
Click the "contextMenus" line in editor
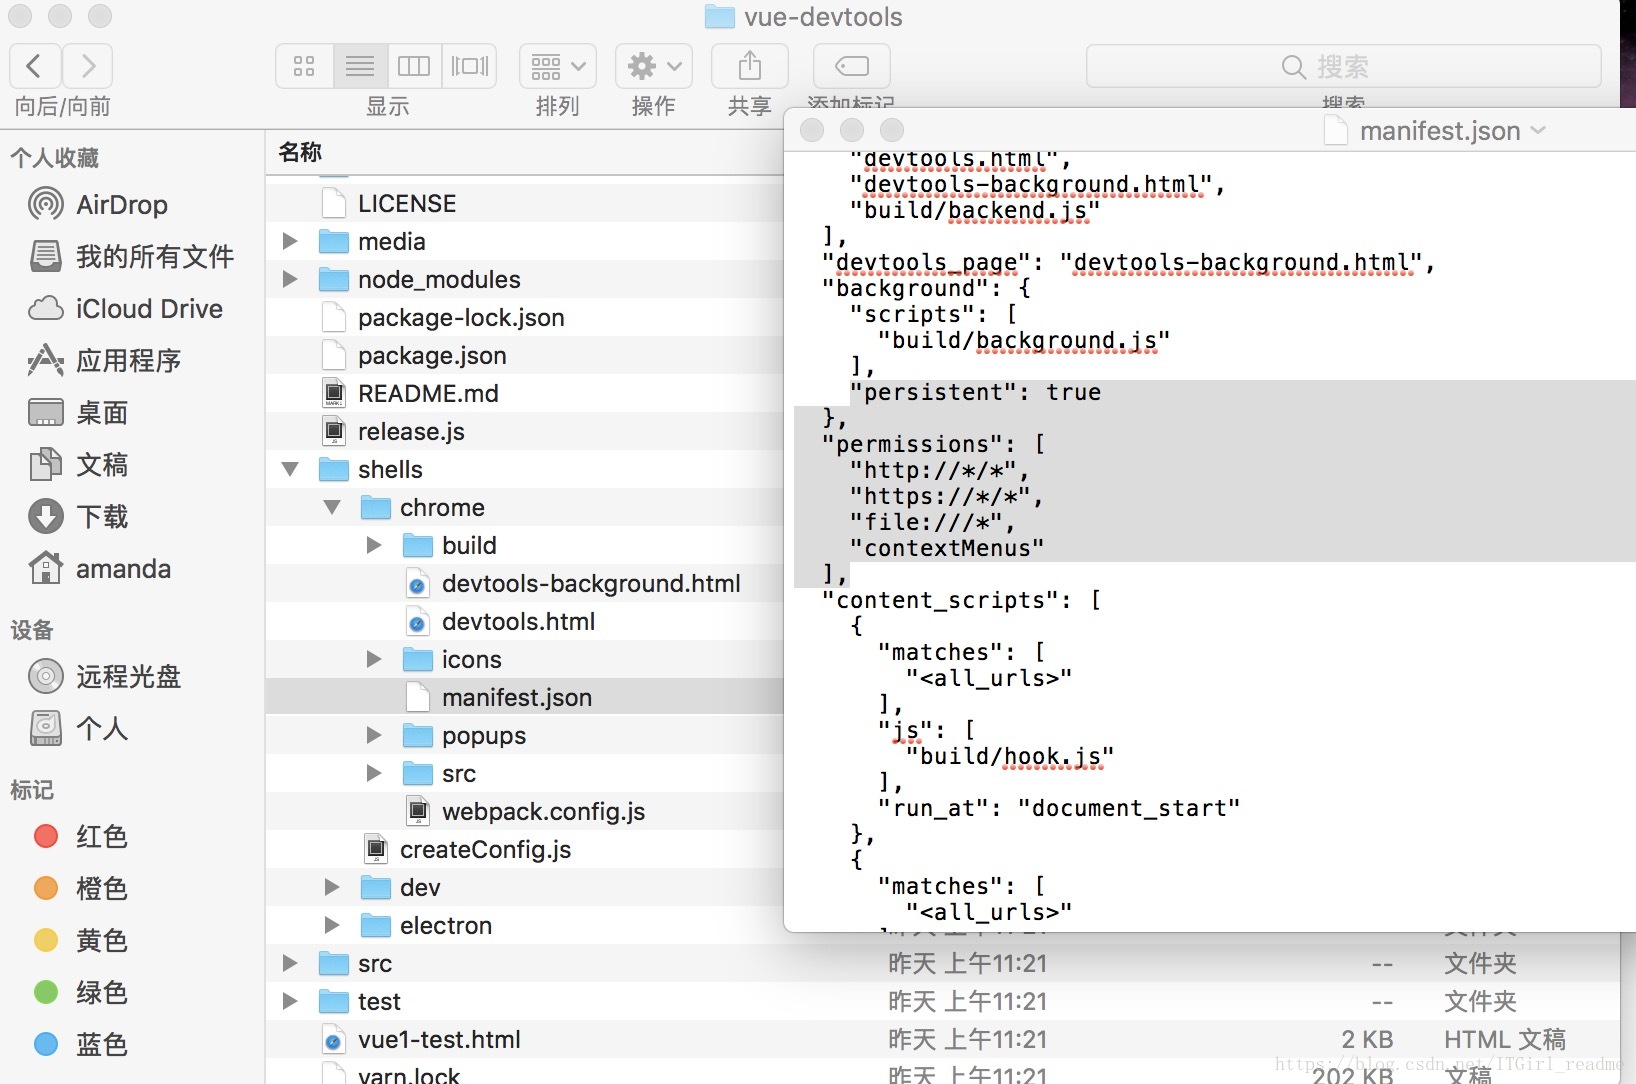click(947, 548)
